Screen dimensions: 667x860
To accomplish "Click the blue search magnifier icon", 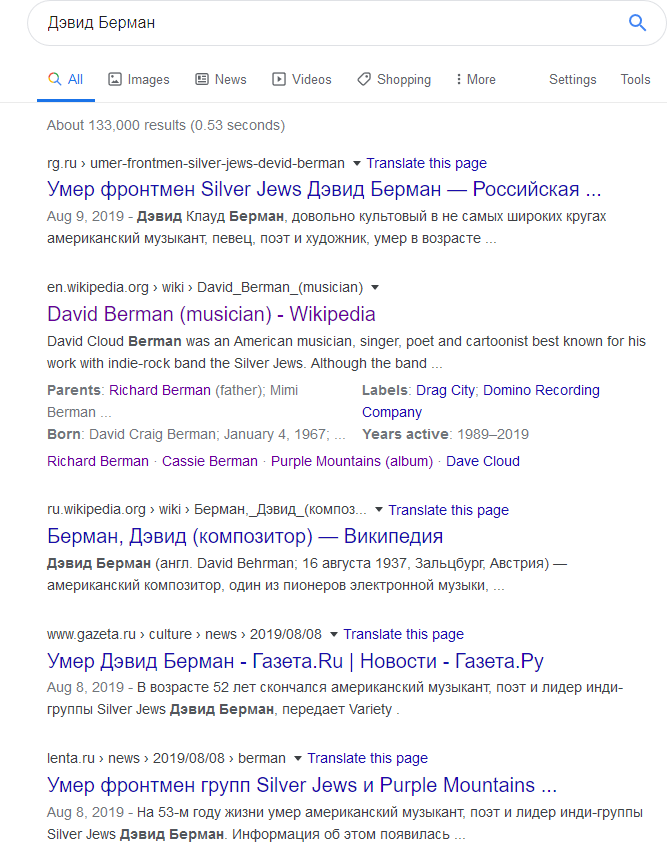I will pyautogui.click(x=637, y=23).
